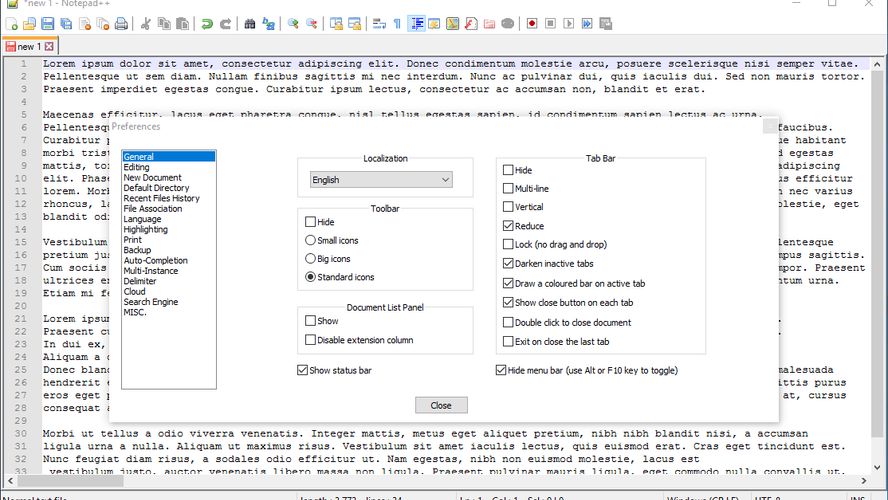Stop macro recording icon
Screen dimensions: 888x500
pyautogui.click(x=550, y=24)
